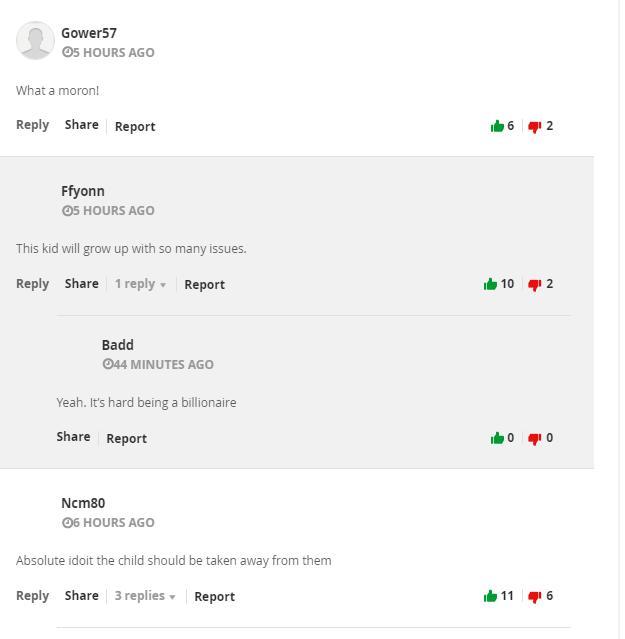Upvote Ncm80's comment
The image size is (625, 639).
click(490, 596)
